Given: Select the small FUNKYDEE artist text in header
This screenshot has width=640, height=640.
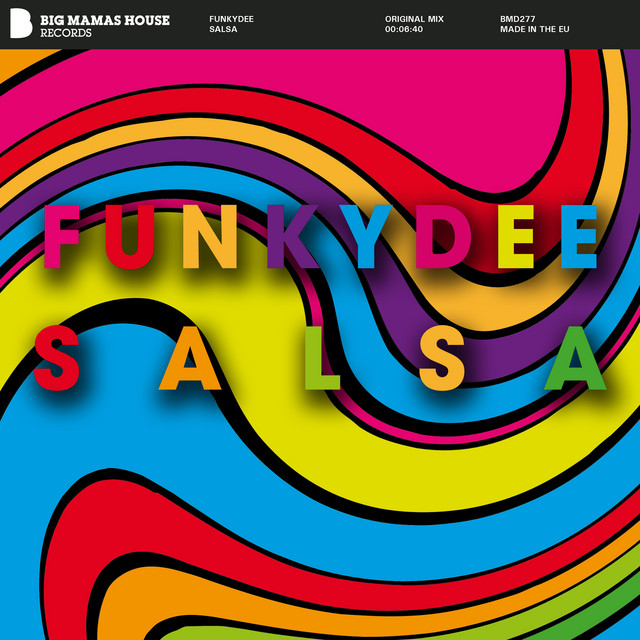Looking at the screenshot, I should (232, 19).
